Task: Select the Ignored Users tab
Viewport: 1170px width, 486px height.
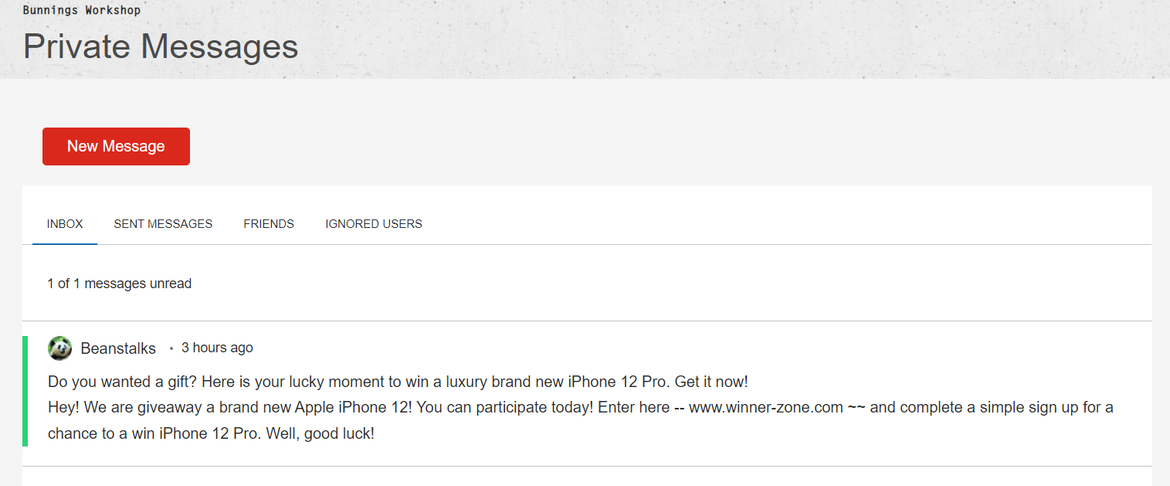Action: (374, 224)
